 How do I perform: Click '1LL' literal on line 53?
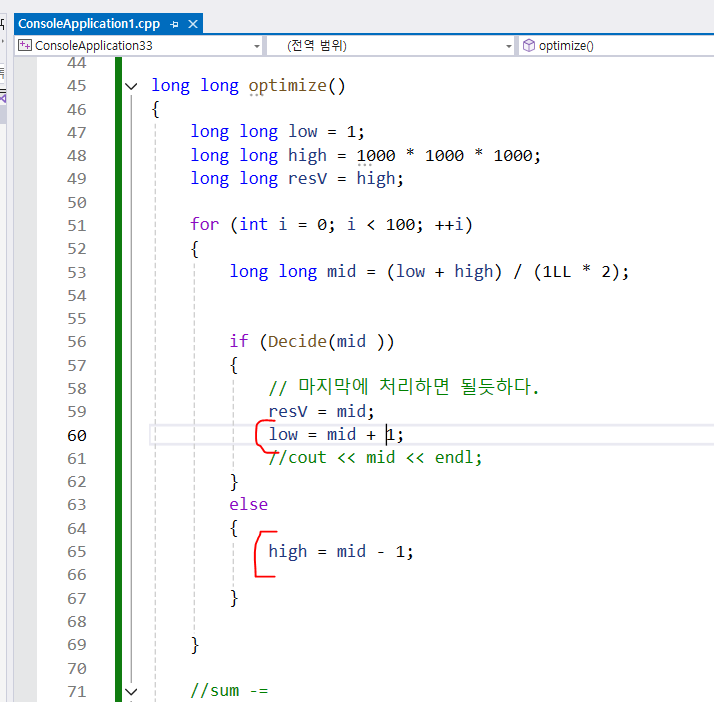pos(556,272)
